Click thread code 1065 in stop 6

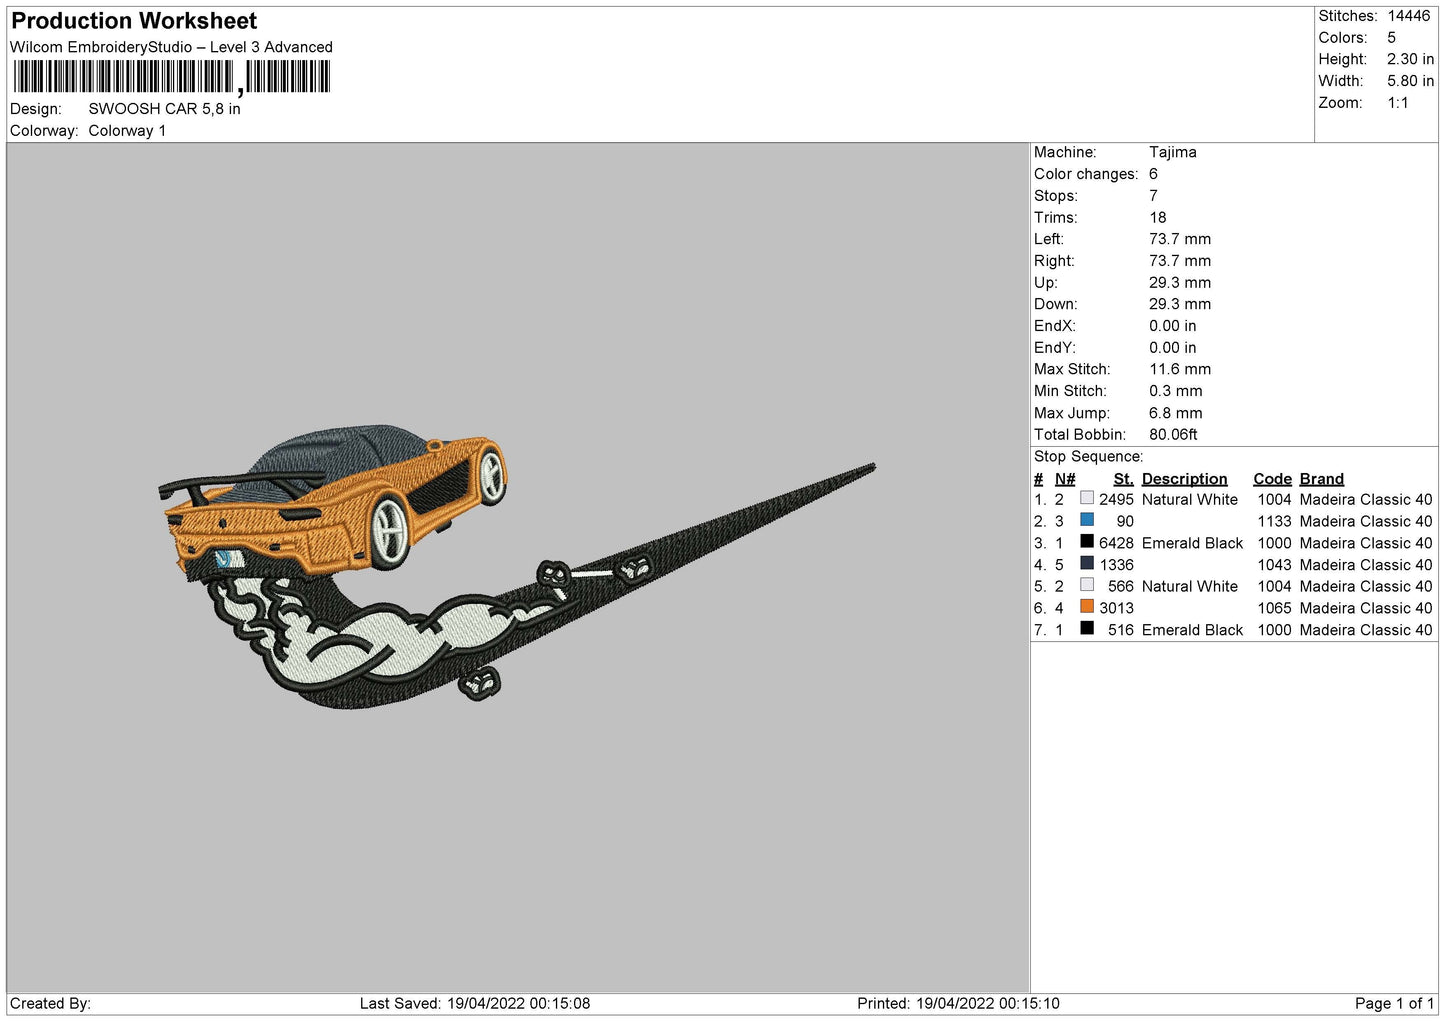tap(1274, 609)
